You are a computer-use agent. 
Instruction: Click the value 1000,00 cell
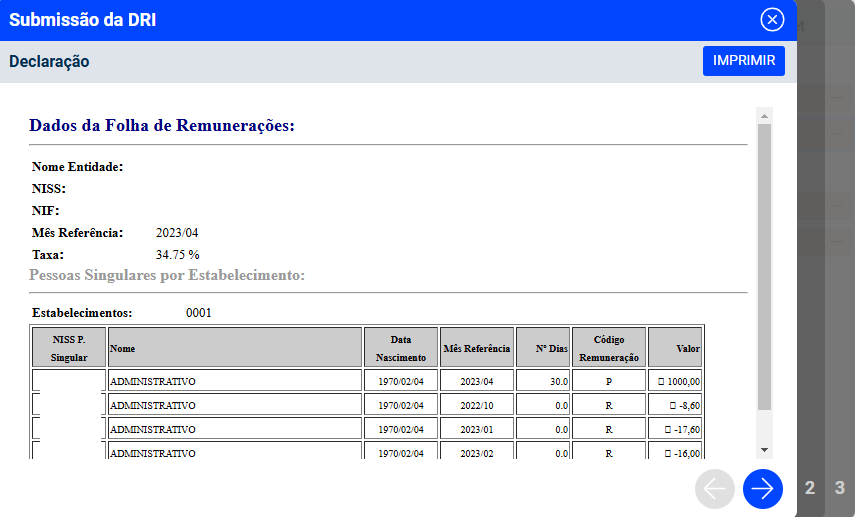coord(675,381)
